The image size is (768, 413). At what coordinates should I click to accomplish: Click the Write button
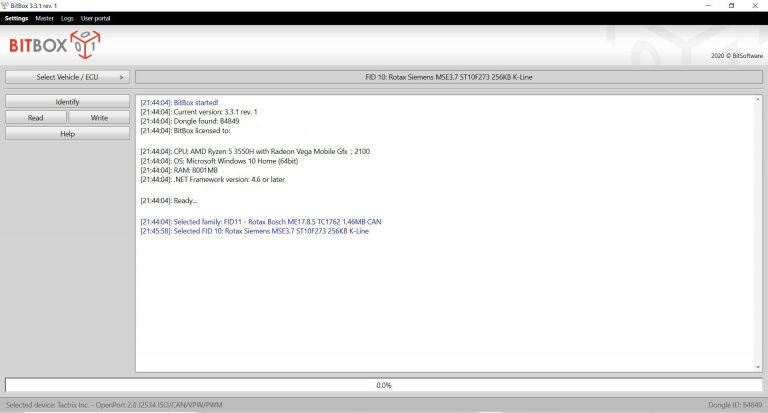click(x=99, y=118)
